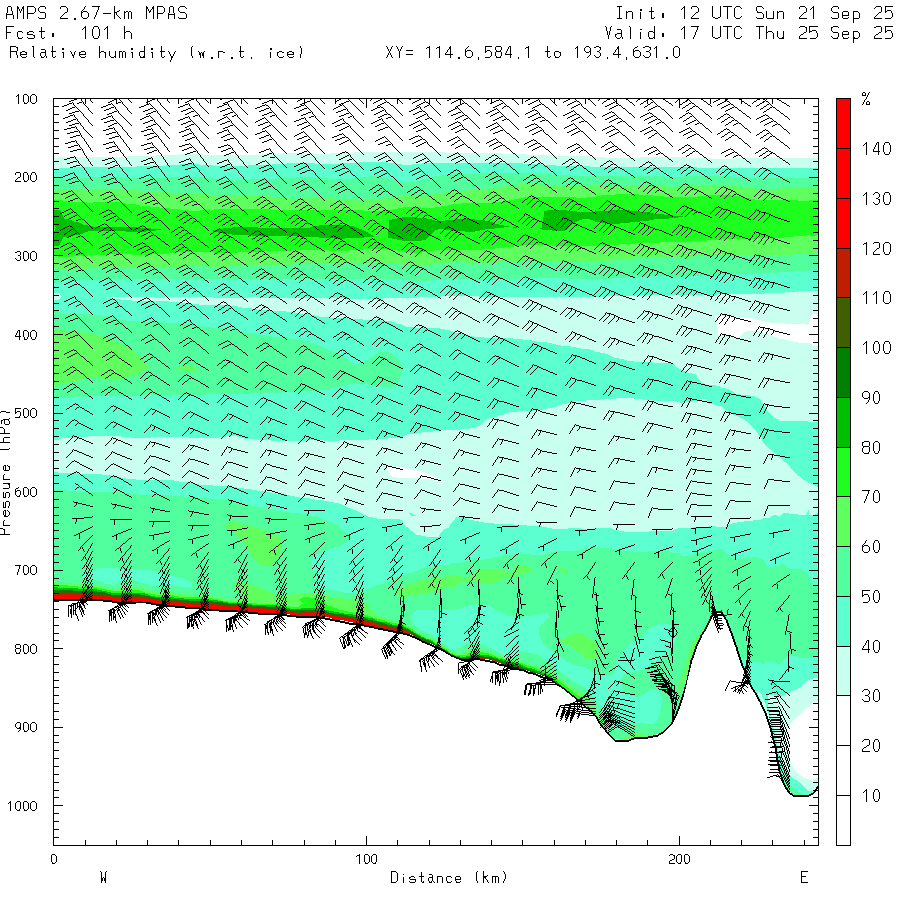Click the '%' unit label above the colorbar

(866, 99)
